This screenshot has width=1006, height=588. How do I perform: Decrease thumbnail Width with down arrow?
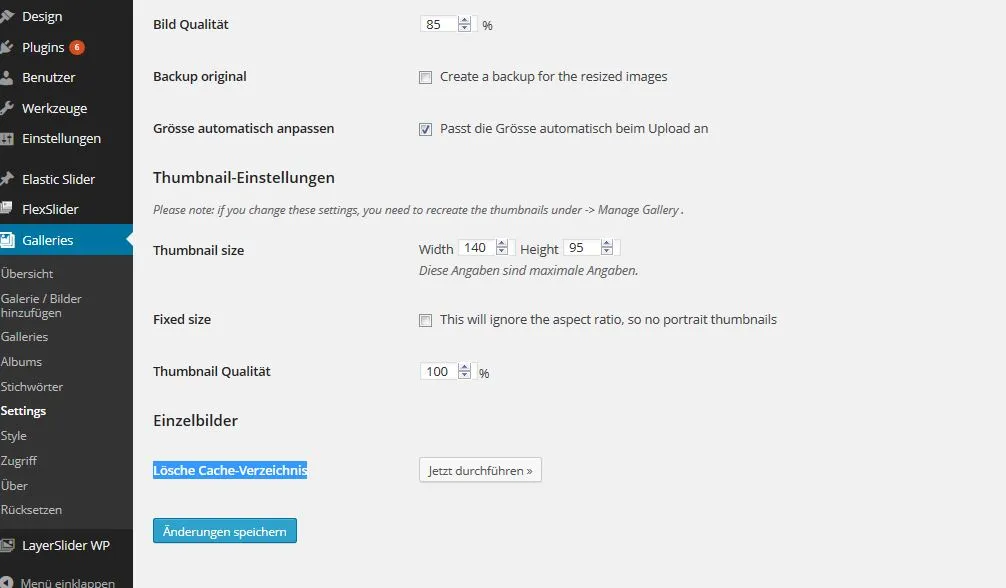[502, 251]
